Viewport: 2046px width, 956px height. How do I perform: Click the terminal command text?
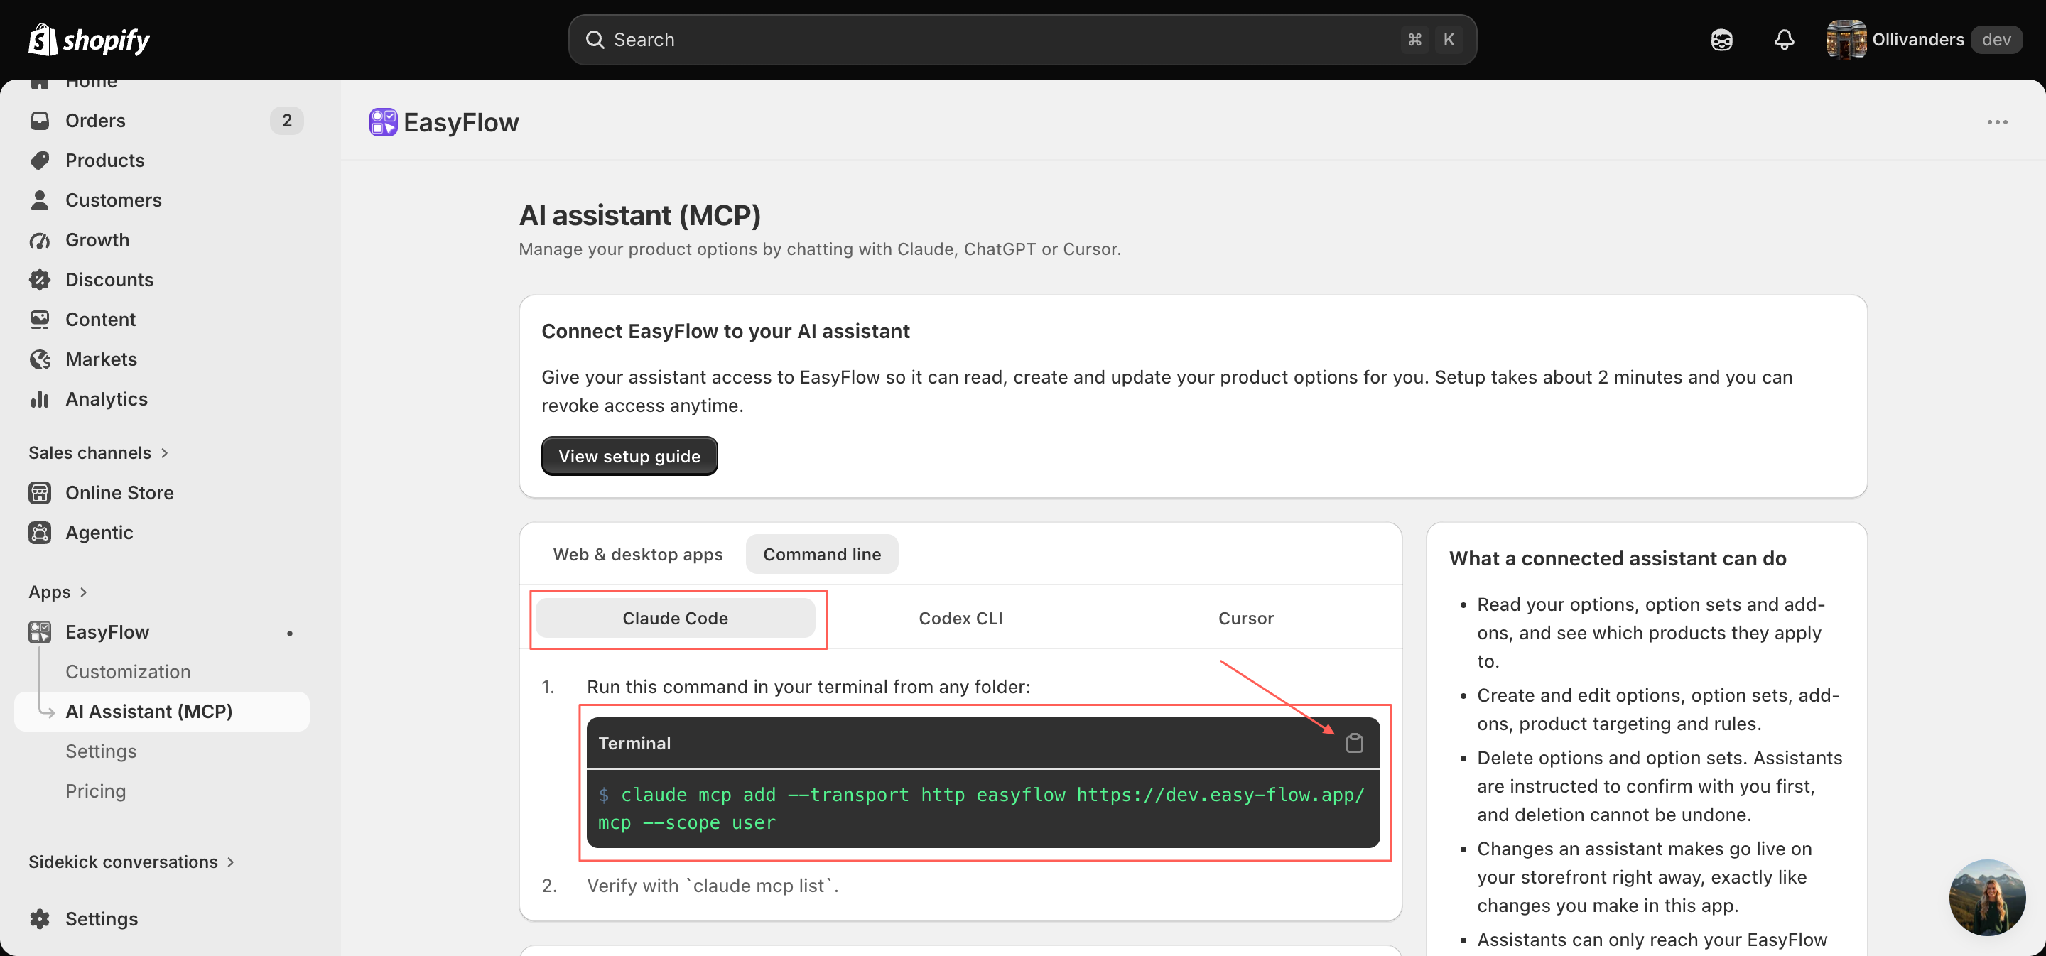coord(982,809)
